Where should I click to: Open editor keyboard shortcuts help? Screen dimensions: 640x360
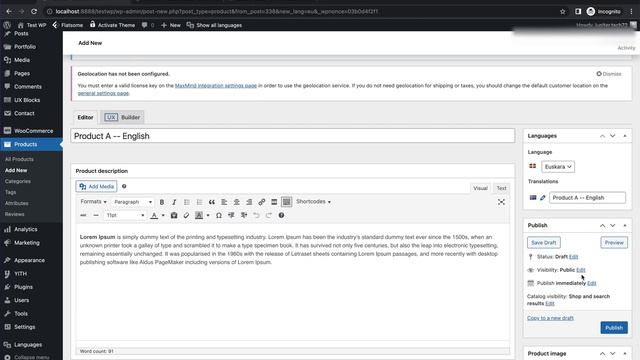[281, 215]
